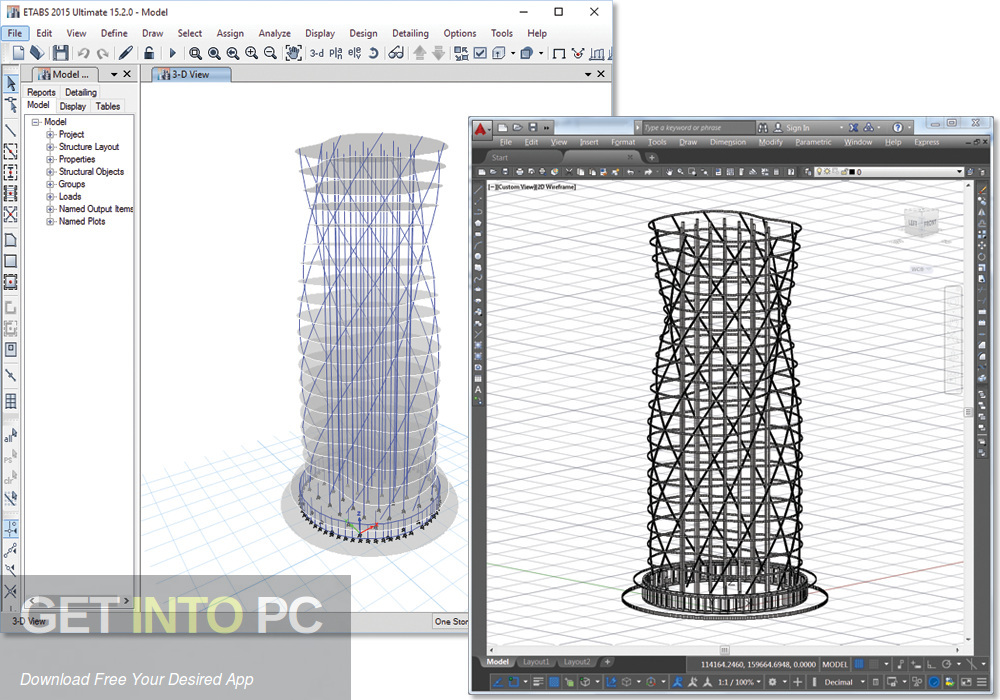Click the AutoCAD ViewCube

pos(922,224)
